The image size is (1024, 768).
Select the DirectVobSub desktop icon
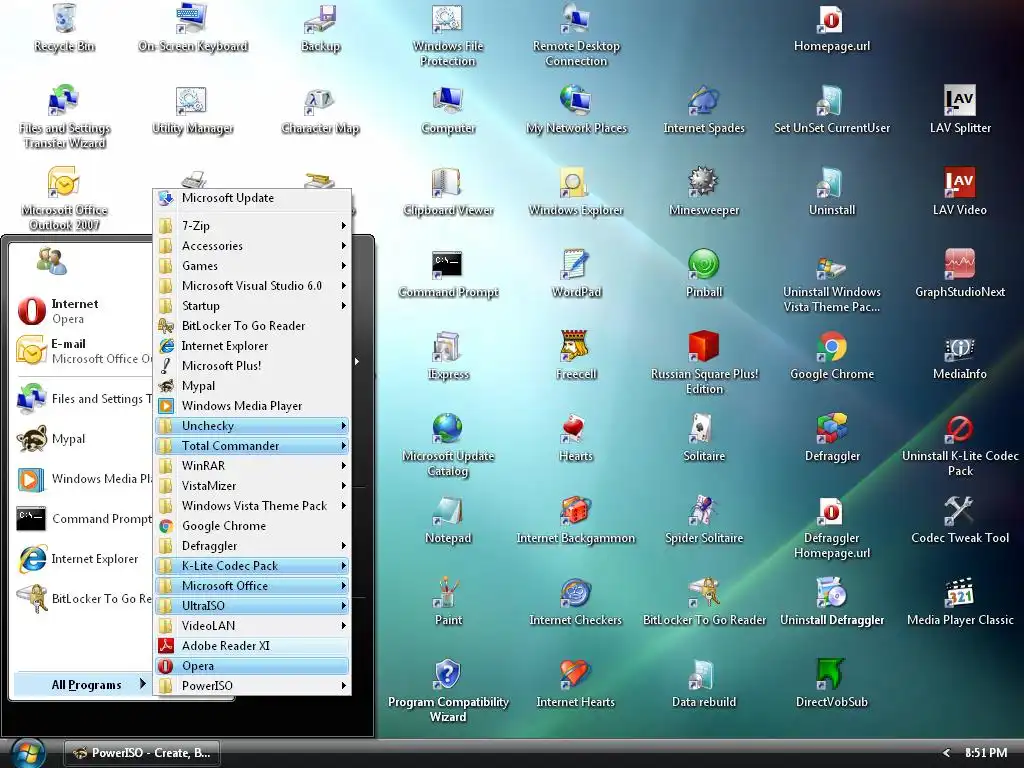click(x=831, y=684)
